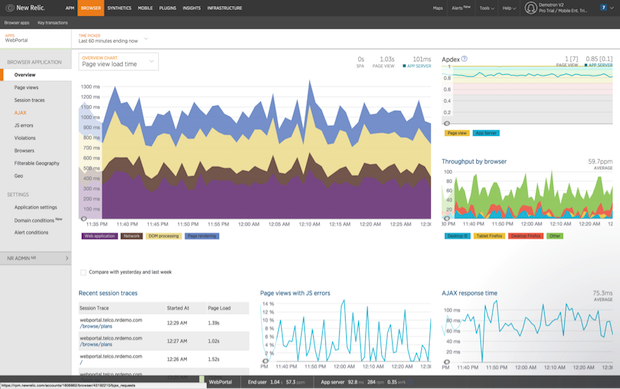Switch to the INSIGHTS tab

[192, 8]
